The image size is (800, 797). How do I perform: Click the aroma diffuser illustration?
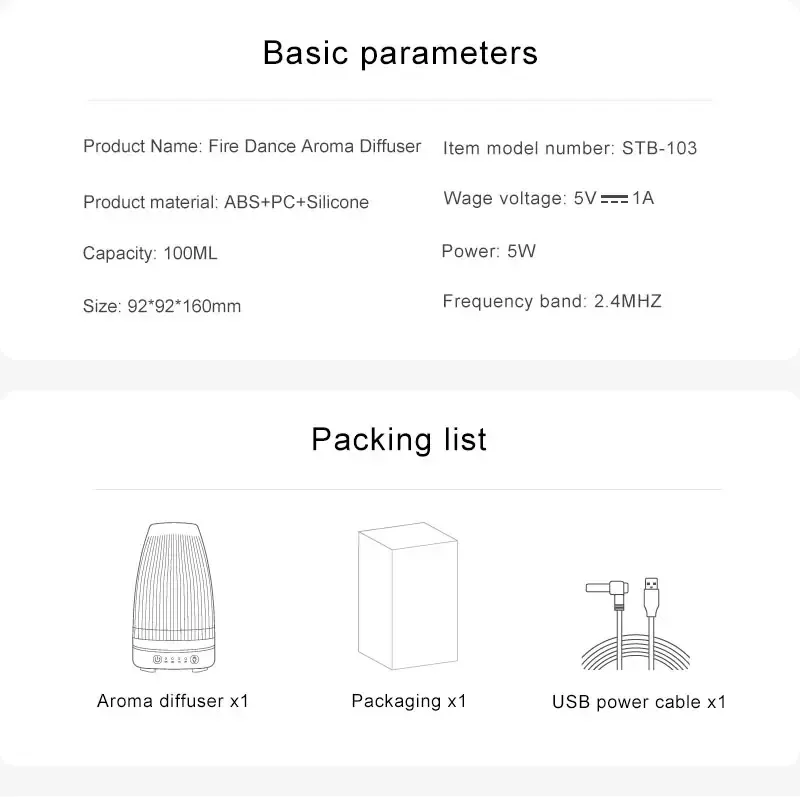[173, 597]
